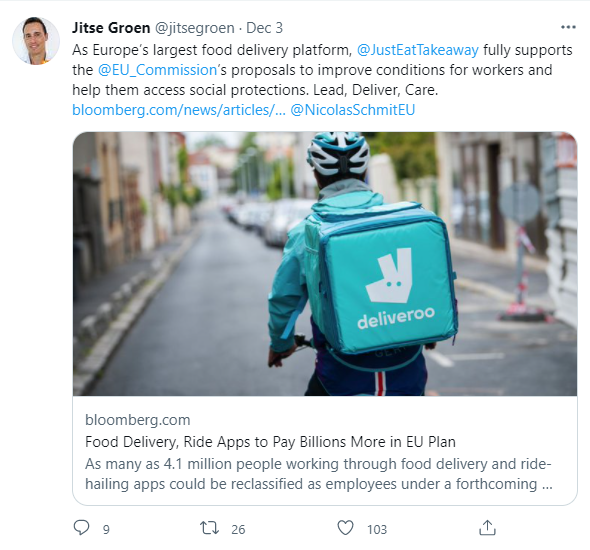The height and width of the screenshot is (550, 590).
Task: Open the Jitse Groen display name
Action: pyautogui.click(x=111, y=28)
